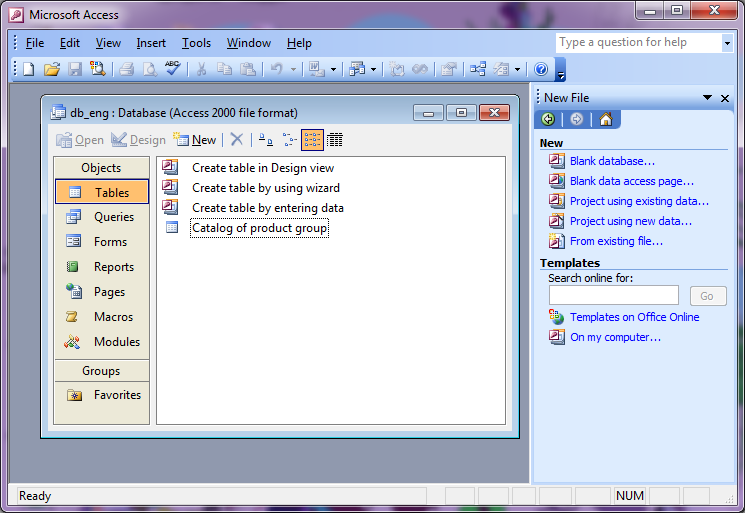This screenshot has height=513, width=745.
Task: Click the Analyze toolbar icon
Action: pyautogui.click(x=357, y=69)
